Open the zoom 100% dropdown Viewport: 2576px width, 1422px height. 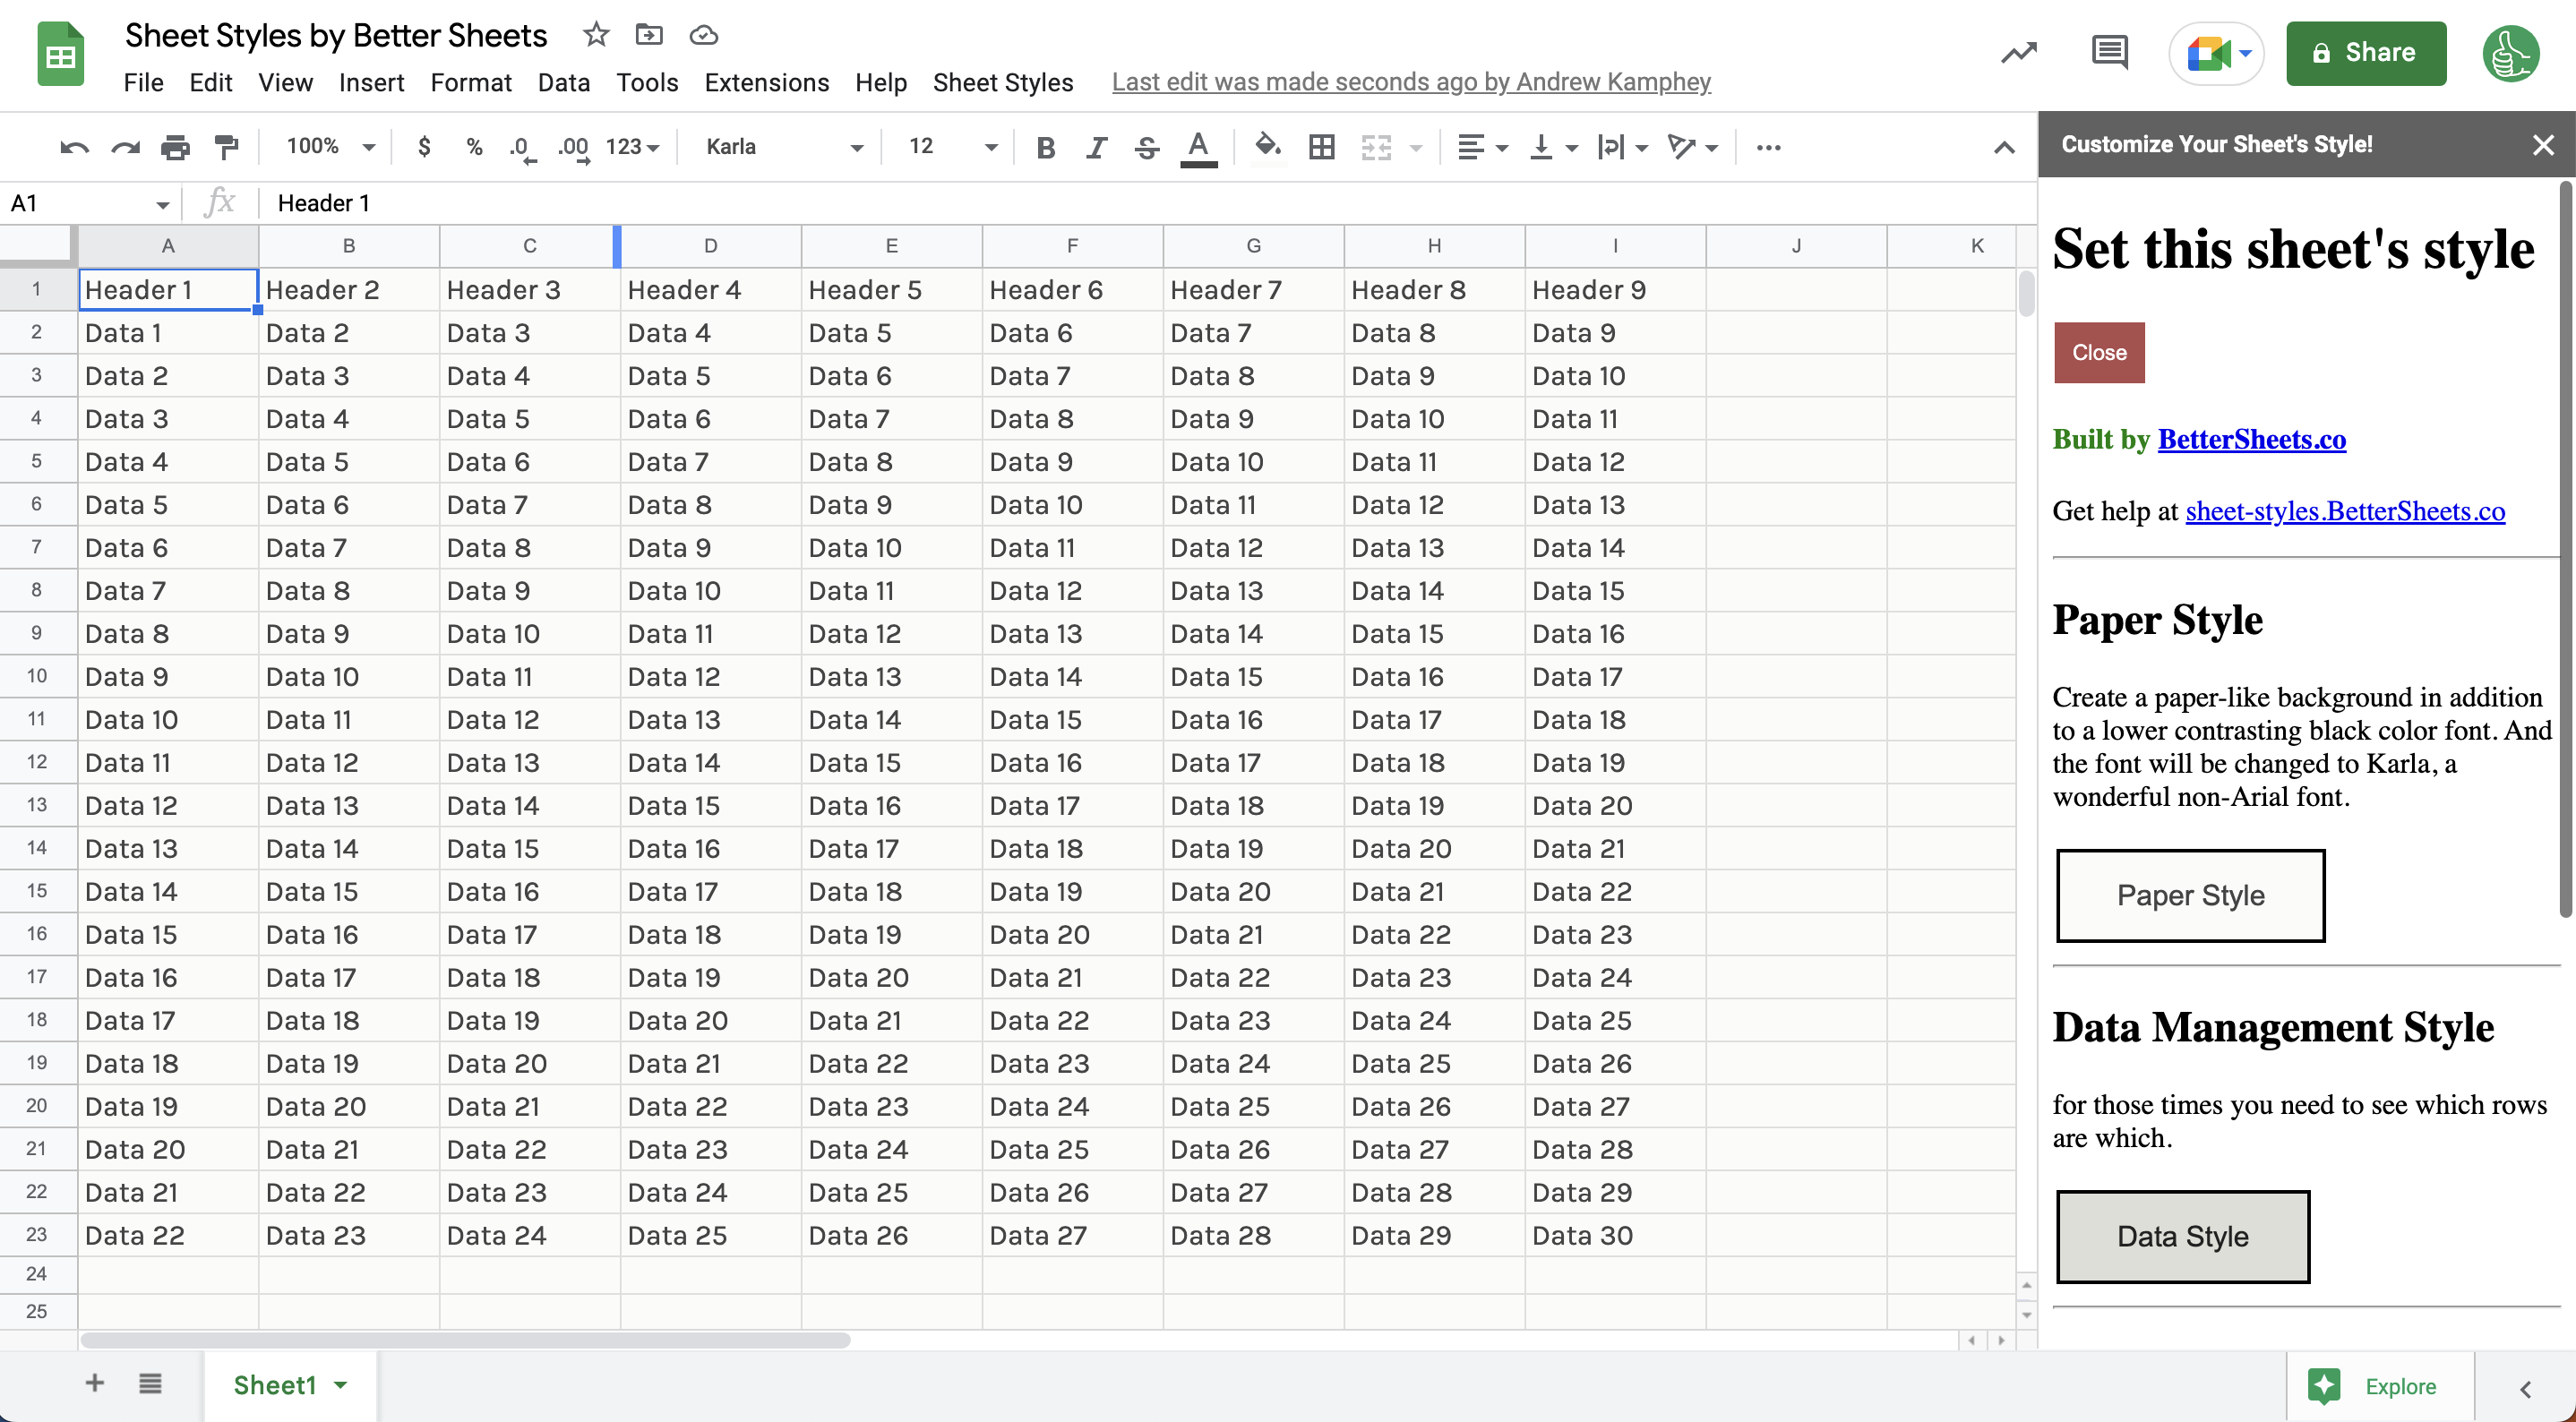coord(330,147)
